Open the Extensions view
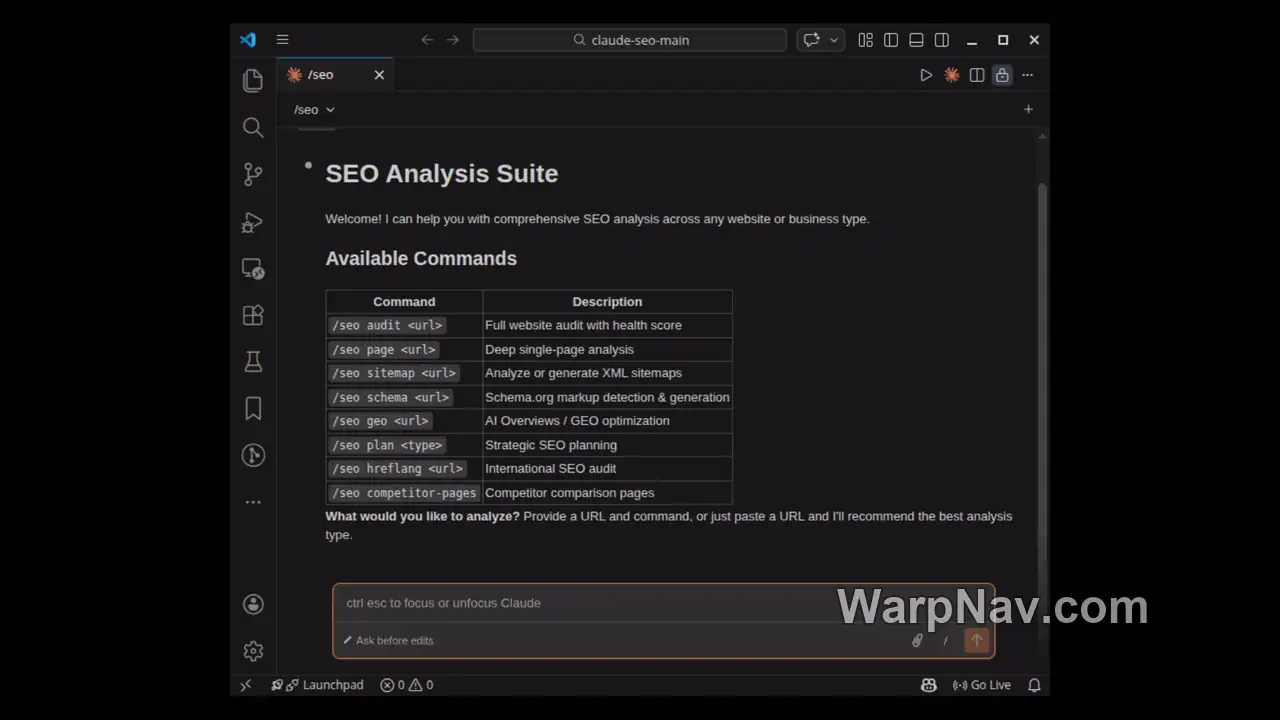Viewport: 1280px width, 720px height. pyautogui.click(x=253, y=315)
